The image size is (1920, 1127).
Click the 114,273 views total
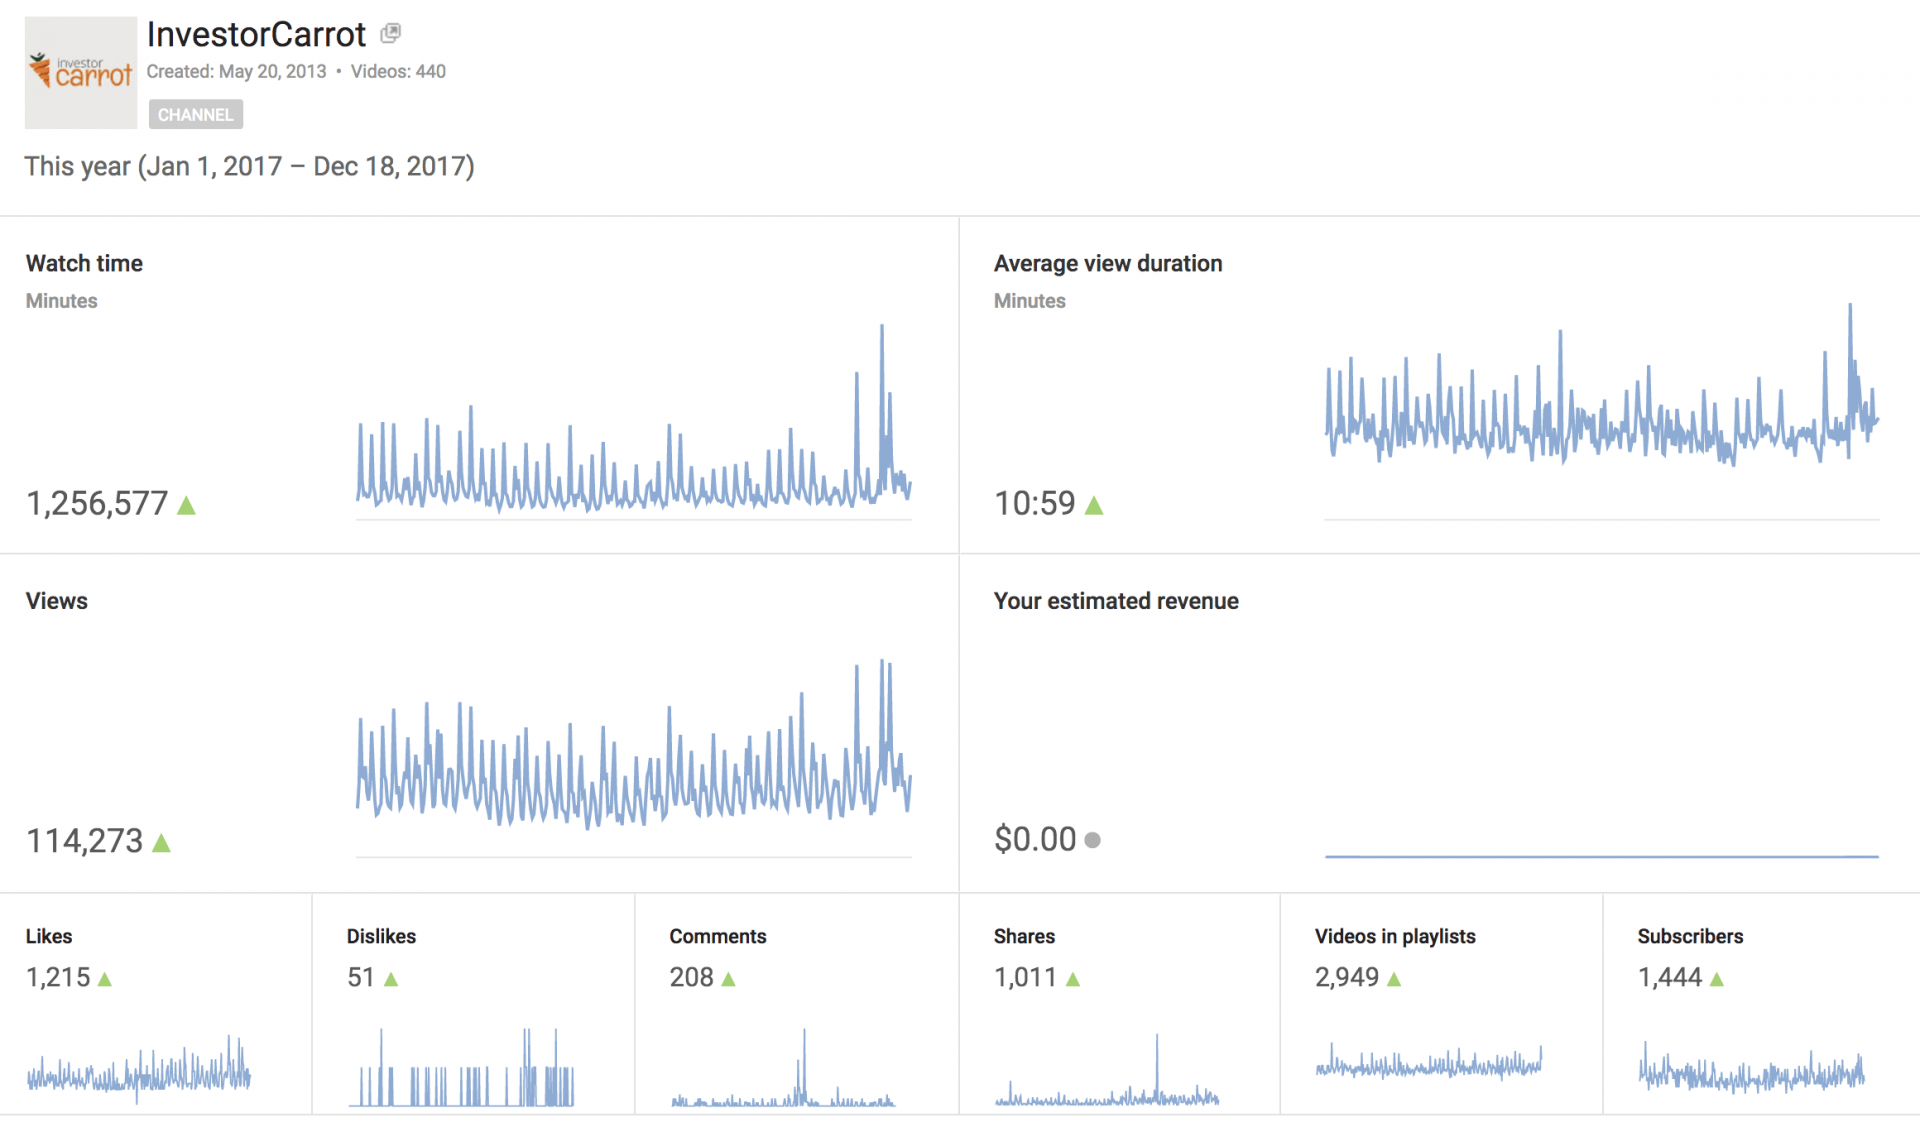tap(85, 841)
